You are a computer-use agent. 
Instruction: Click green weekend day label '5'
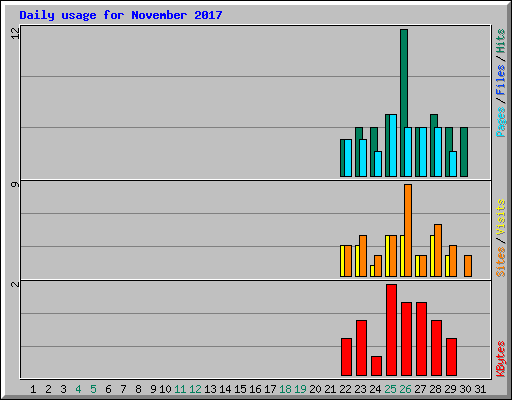click(93, 389)
